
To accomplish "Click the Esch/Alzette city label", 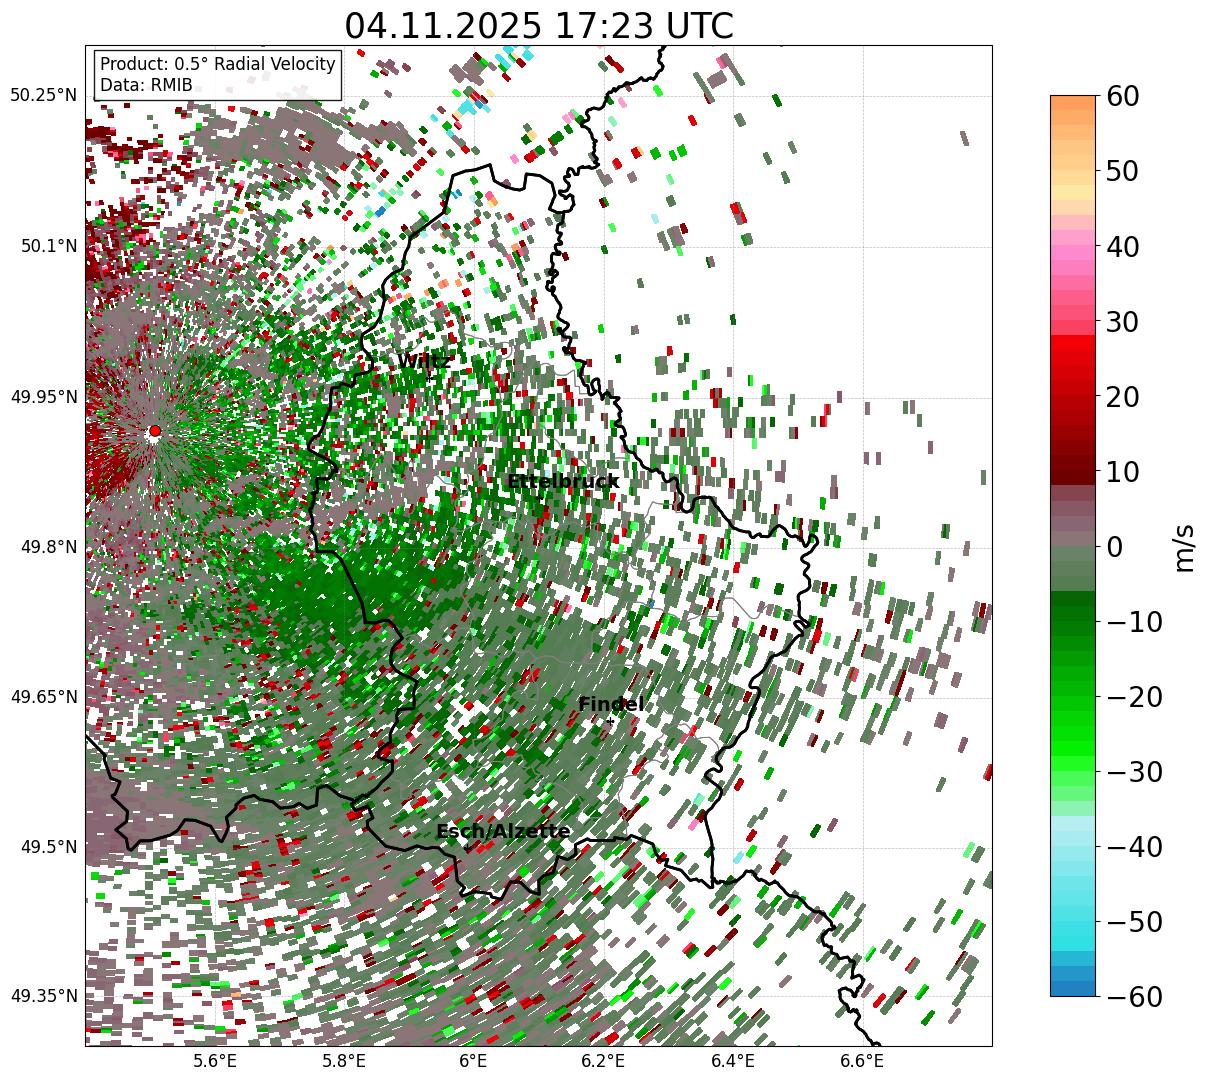I will tap(503, 831).
